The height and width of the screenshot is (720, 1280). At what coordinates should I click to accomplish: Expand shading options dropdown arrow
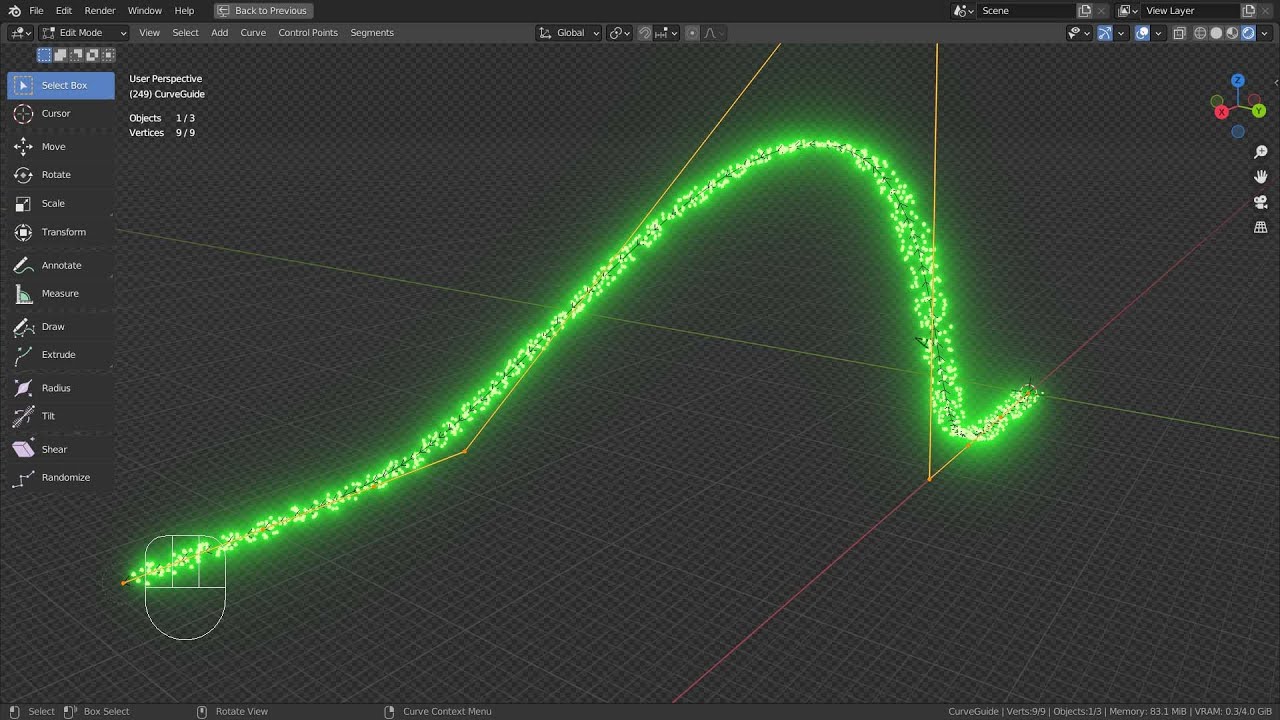[x=1265, y=33]
